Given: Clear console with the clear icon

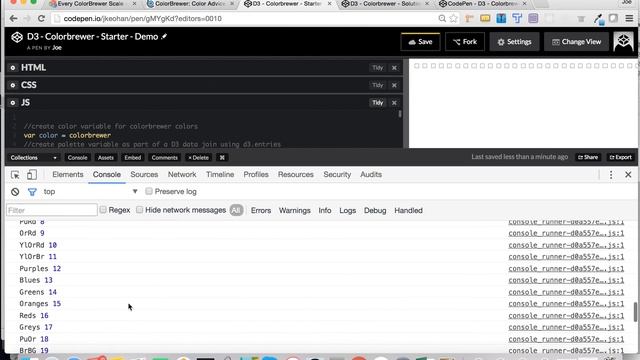Looking at the screenshot, I should coord(15,191).
